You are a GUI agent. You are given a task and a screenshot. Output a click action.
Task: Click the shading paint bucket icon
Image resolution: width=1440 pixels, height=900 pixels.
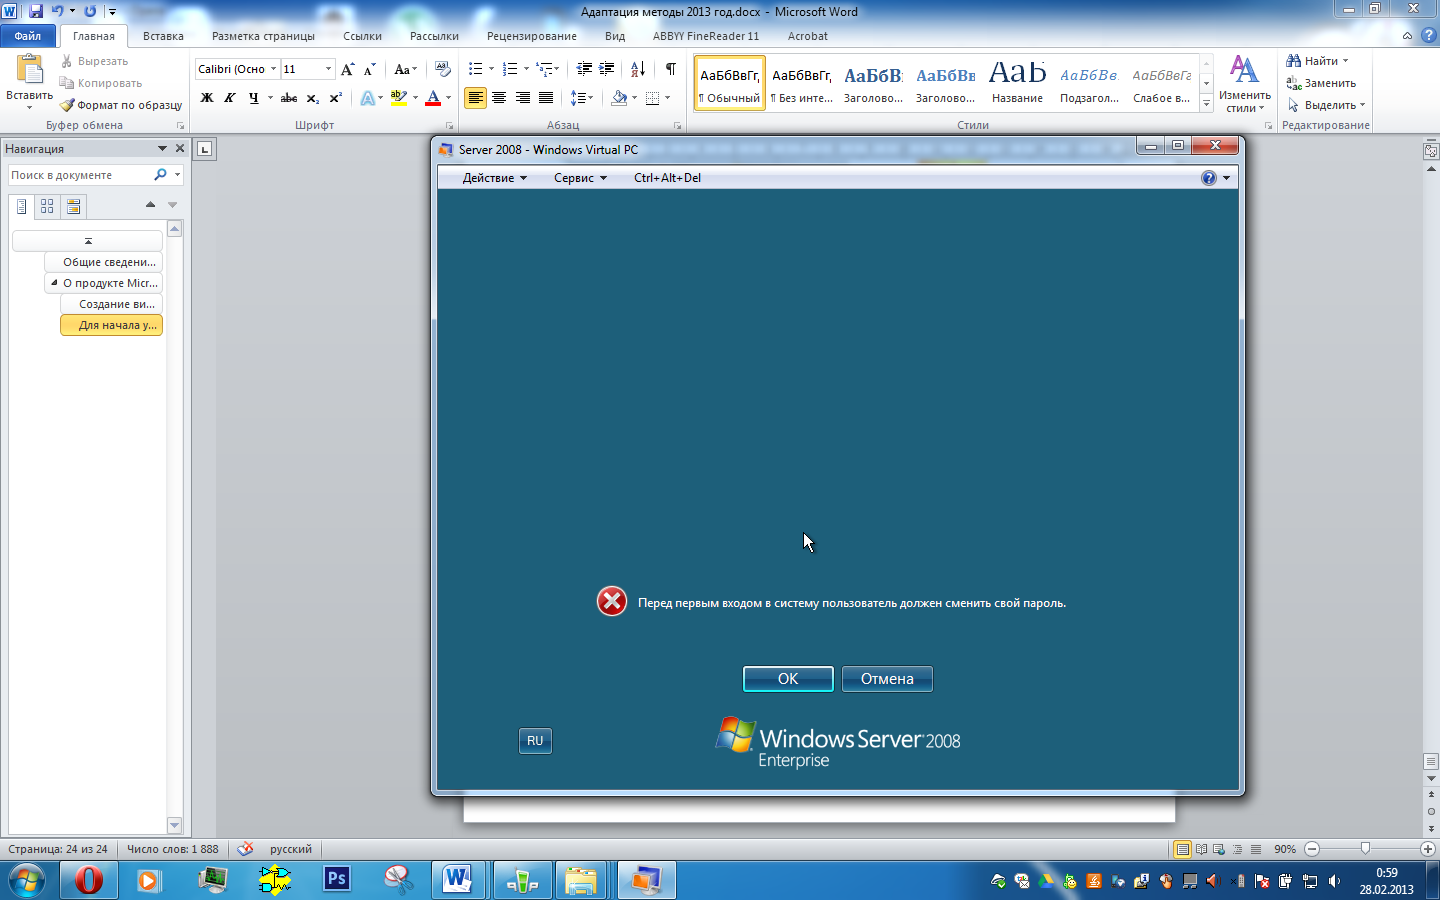click(619, 98)
